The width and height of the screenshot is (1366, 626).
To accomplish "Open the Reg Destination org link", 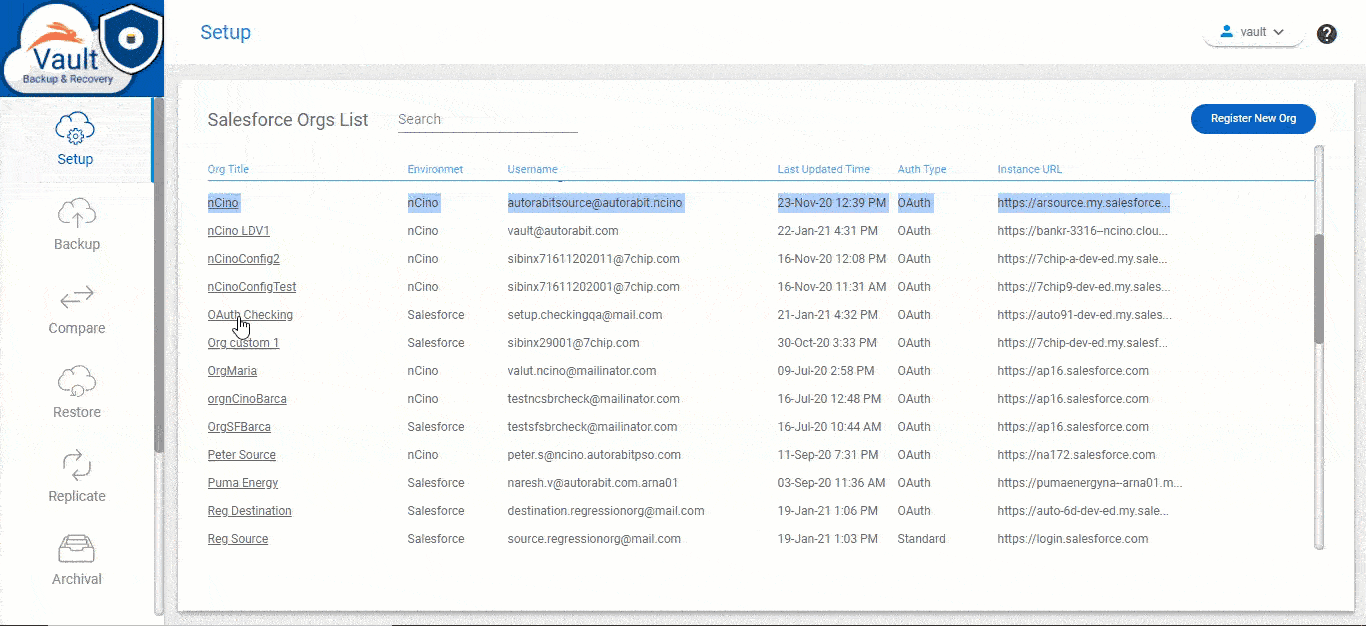I will point(250,511).
